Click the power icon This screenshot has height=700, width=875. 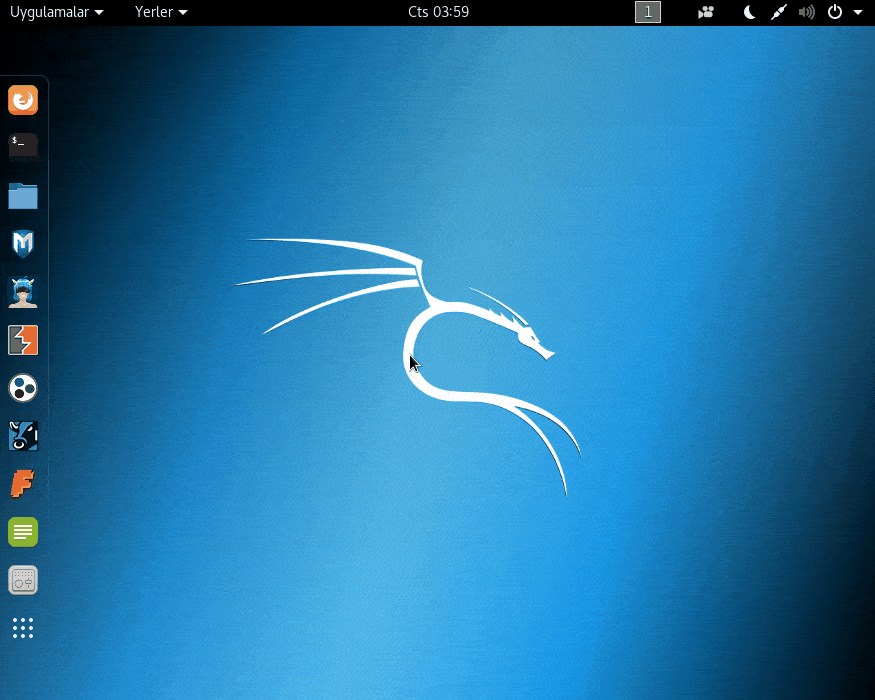835,12
